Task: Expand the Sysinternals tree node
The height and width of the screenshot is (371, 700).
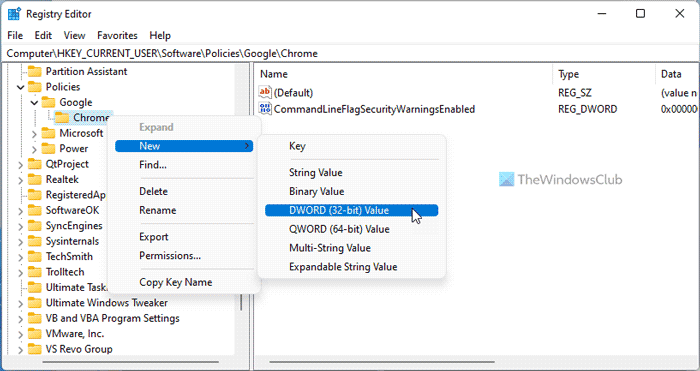Action: (x=21, y=241)
